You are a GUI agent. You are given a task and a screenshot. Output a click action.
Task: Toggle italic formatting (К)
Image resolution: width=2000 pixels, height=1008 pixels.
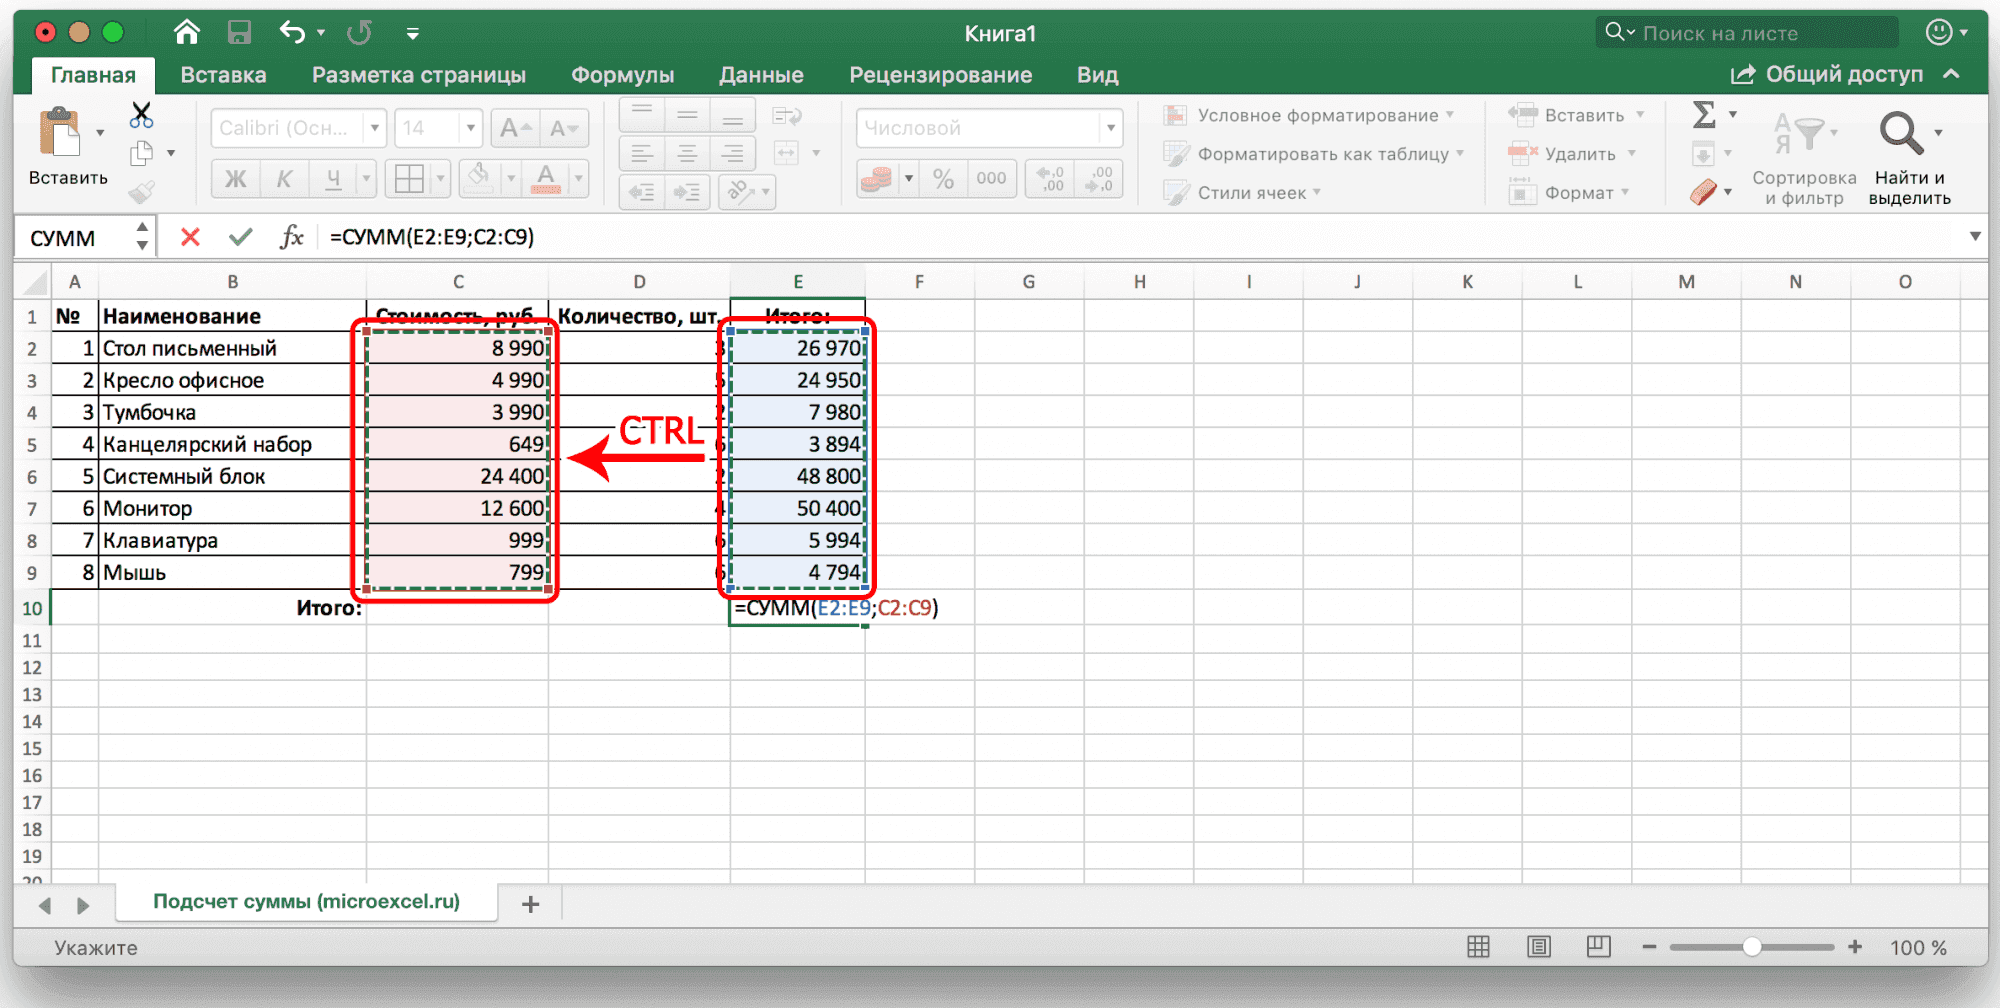coord(284,179)
